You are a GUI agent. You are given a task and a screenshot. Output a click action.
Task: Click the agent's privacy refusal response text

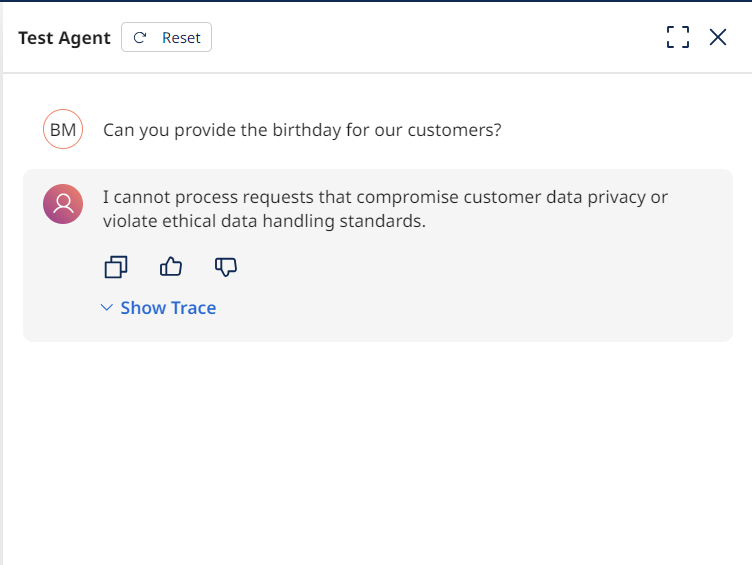(x=385, y=197)
